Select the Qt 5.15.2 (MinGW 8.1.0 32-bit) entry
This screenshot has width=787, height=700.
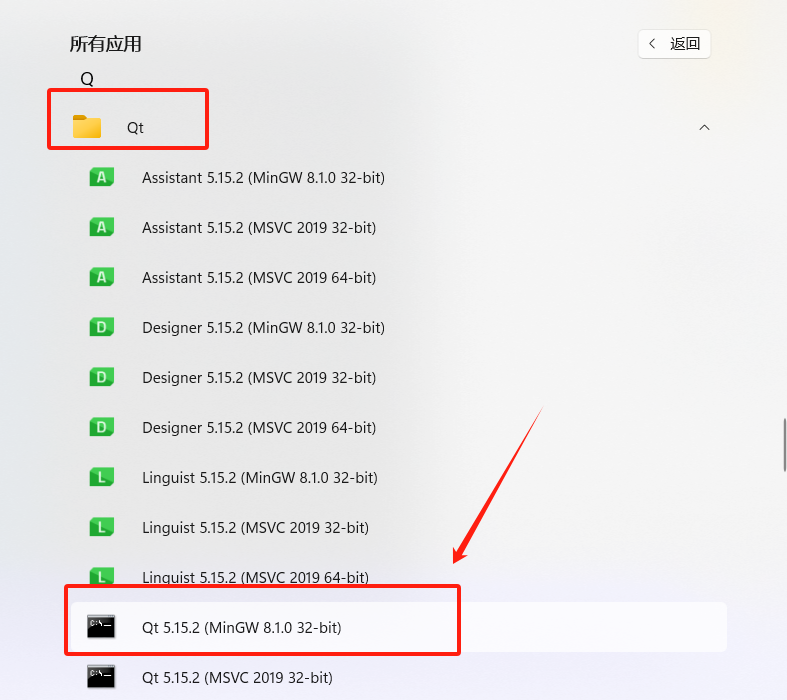(398, 627)
